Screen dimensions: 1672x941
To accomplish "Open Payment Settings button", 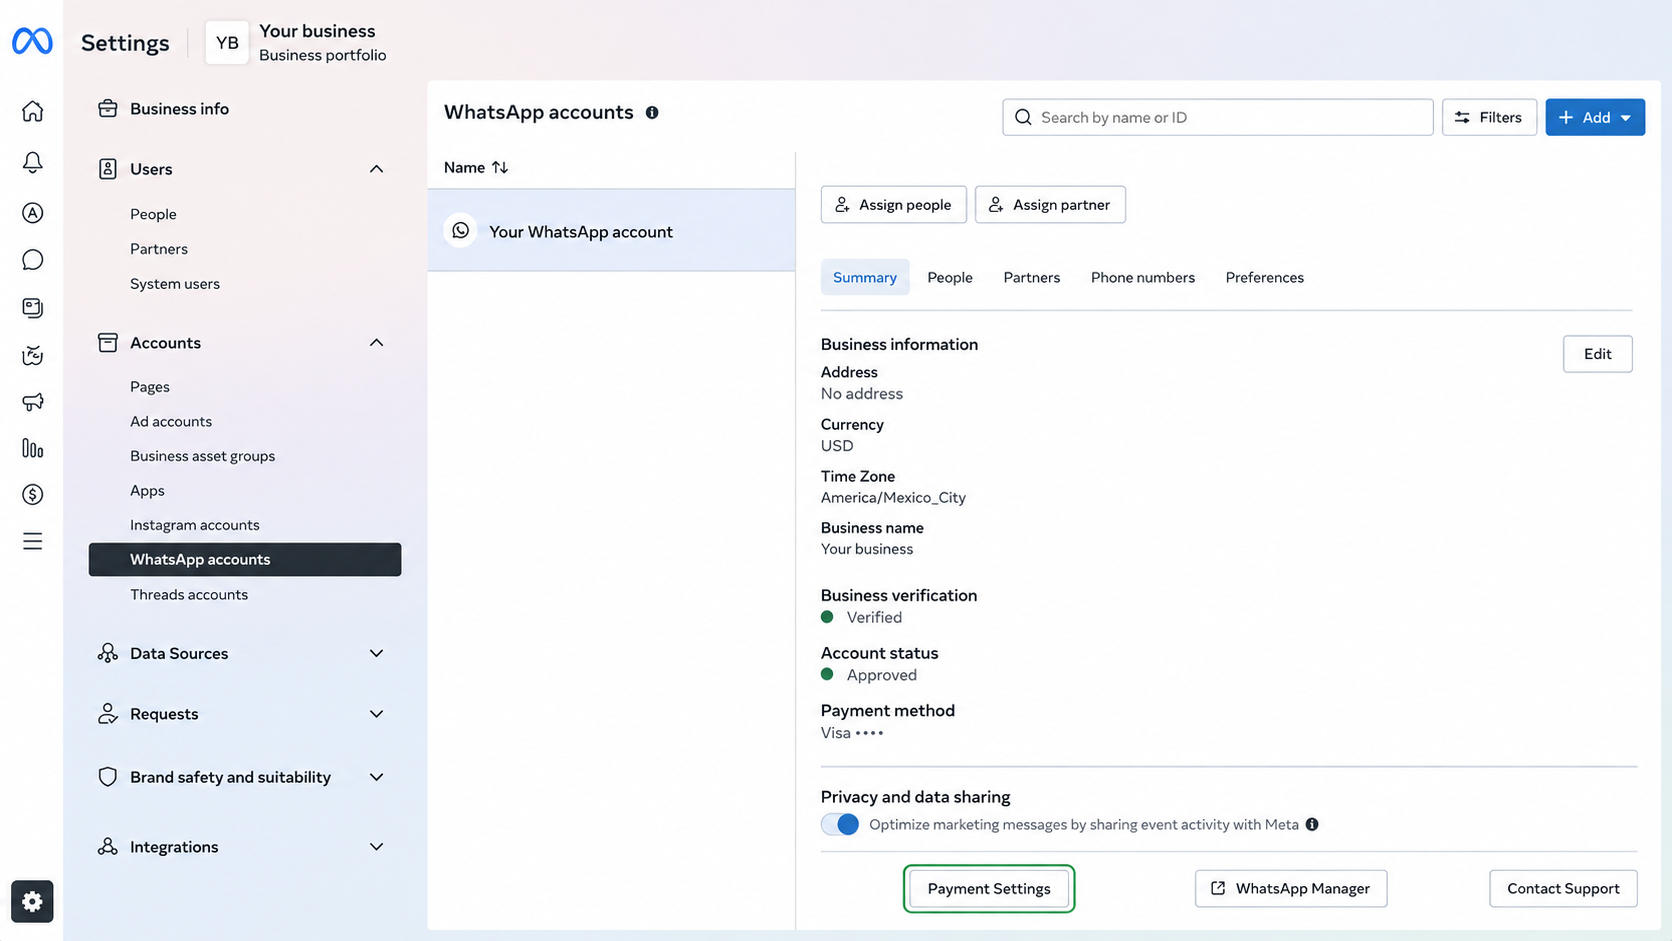I will tap(989, 889).
